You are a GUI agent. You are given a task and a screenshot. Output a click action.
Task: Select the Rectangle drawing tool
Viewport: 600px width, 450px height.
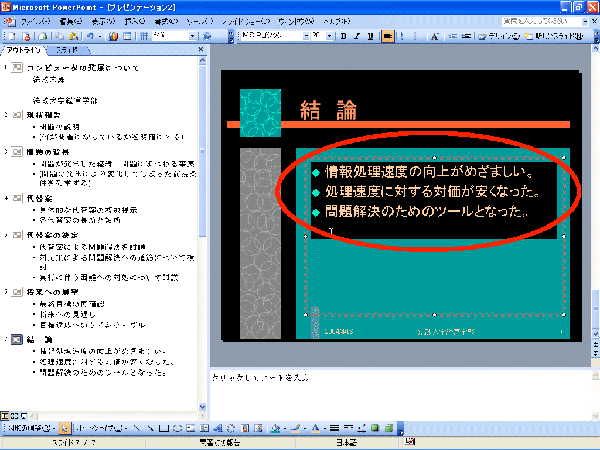pyautogui.click(x=164, y=428)
